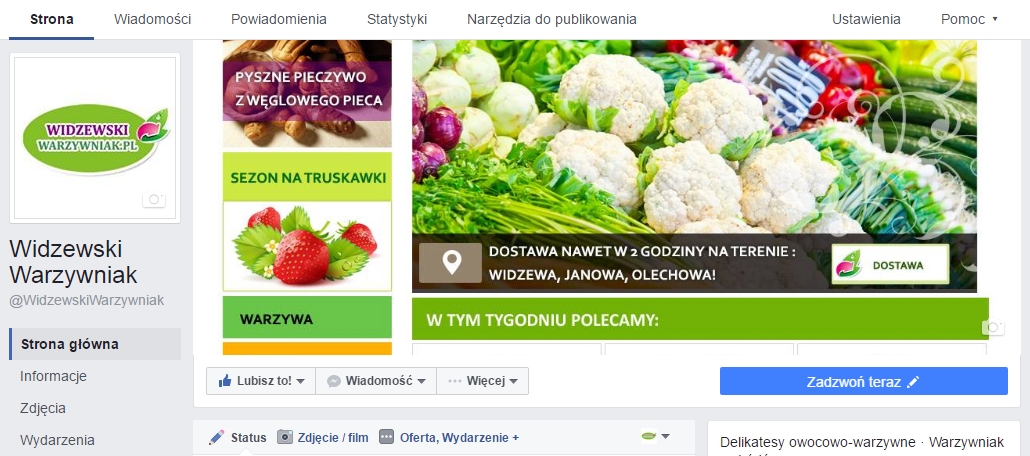Click the Oferta, Wydarzenie icon
This screenshot has width=1030, height=456.
coord(387,437)
